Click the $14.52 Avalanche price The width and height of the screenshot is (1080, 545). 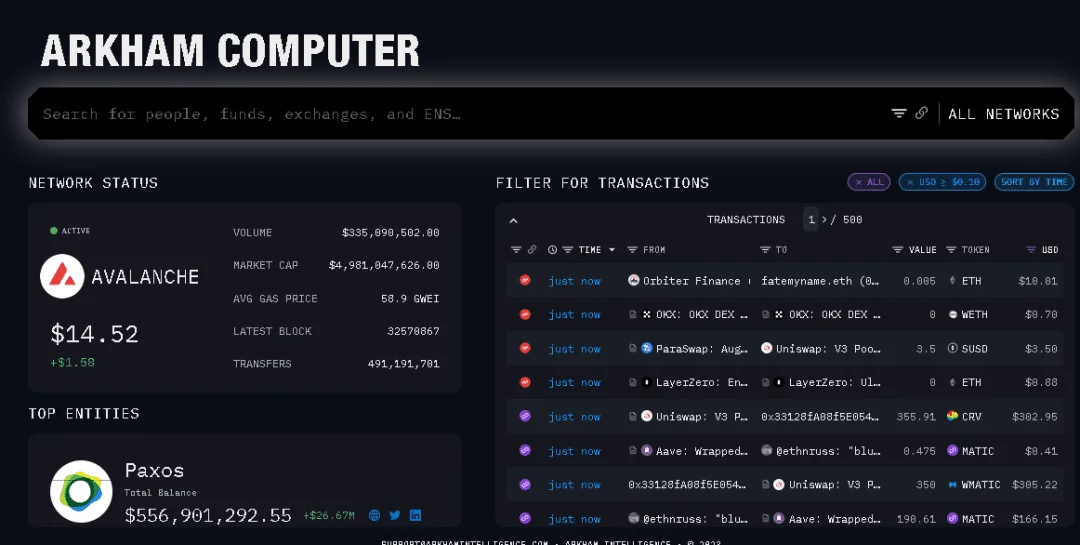tap(94, 334)
